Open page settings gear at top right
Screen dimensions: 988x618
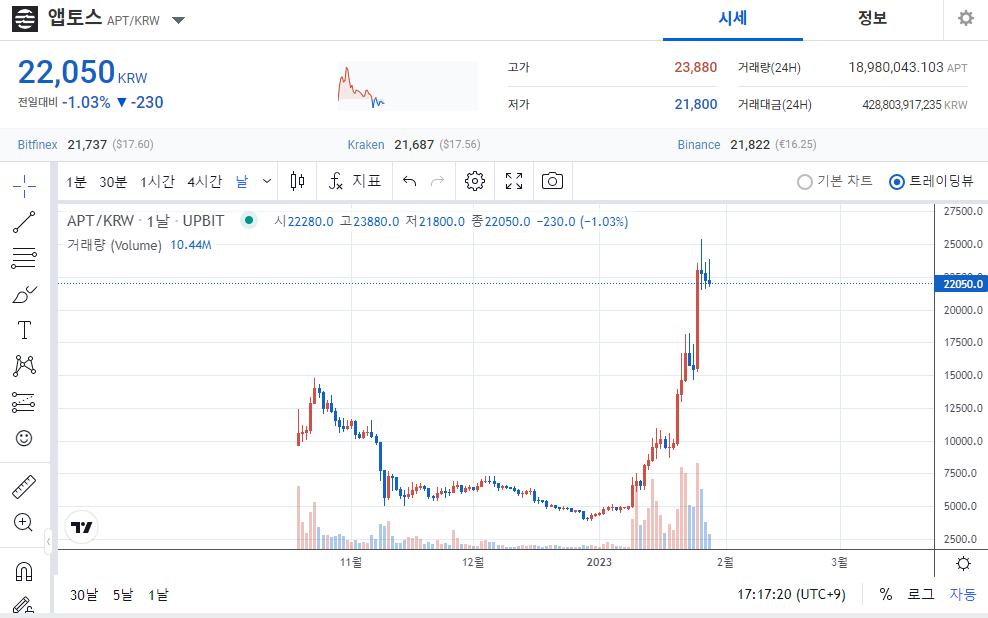point(965,18)
